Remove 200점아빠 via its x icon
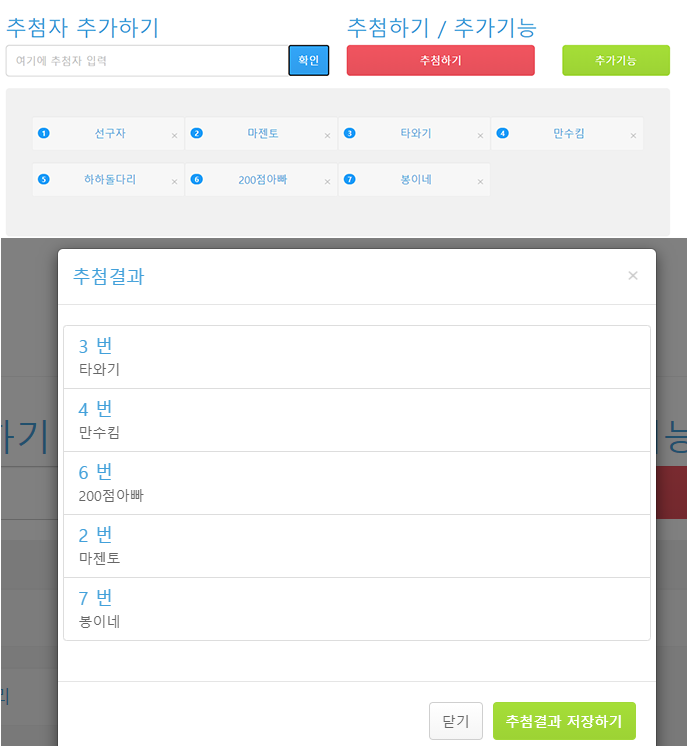Screen dimensions: 687x746 point(327,182)
